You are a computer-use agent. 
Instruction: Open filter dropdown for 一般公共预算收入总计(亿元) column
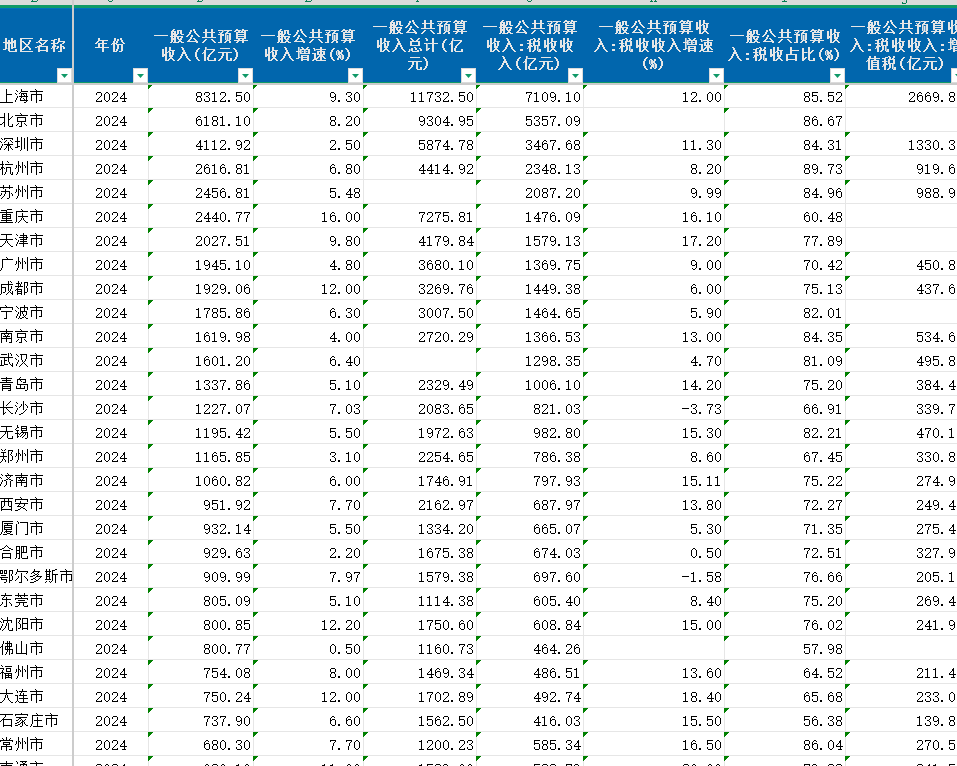468,76
